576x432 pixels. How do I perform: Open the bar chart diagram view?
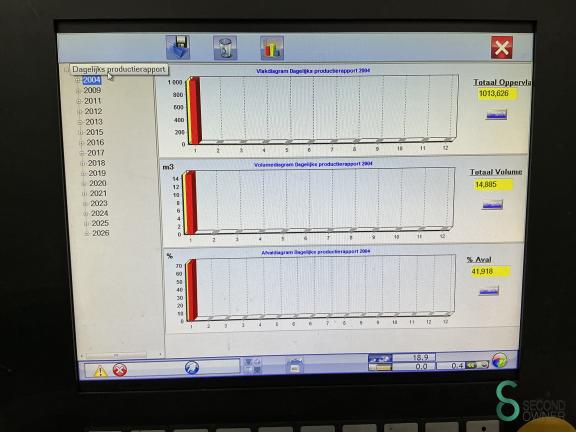272,48
